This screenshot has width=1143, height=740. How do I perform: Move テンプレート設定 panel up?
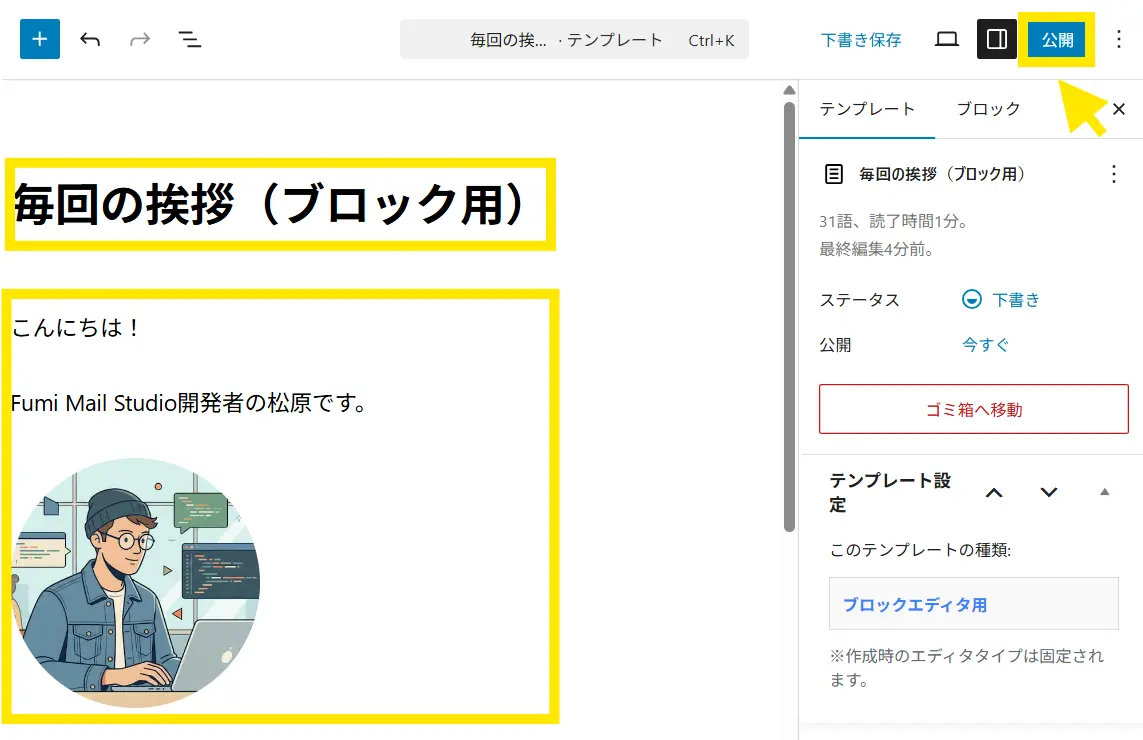coord(994,492)
